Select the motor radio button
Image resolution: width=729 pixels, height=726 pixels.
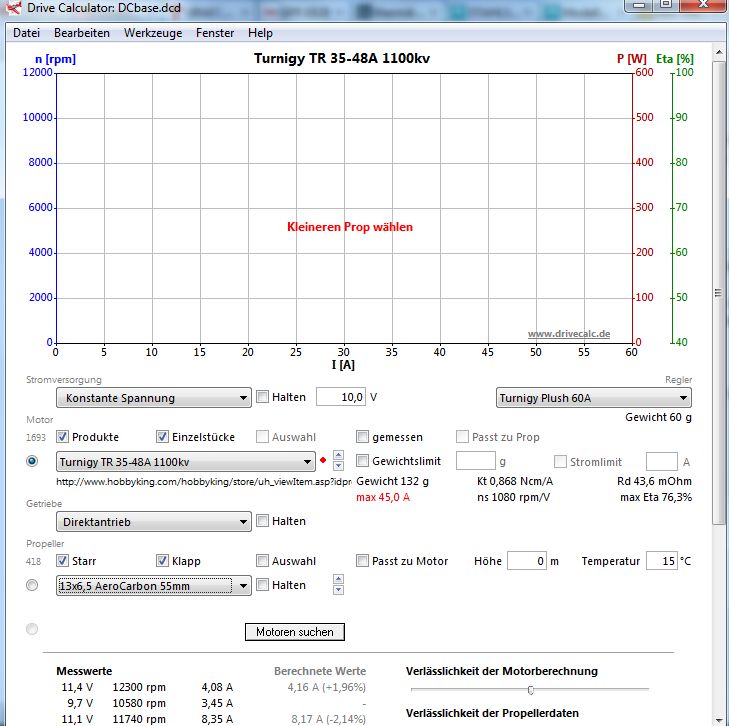click(32, 461)
